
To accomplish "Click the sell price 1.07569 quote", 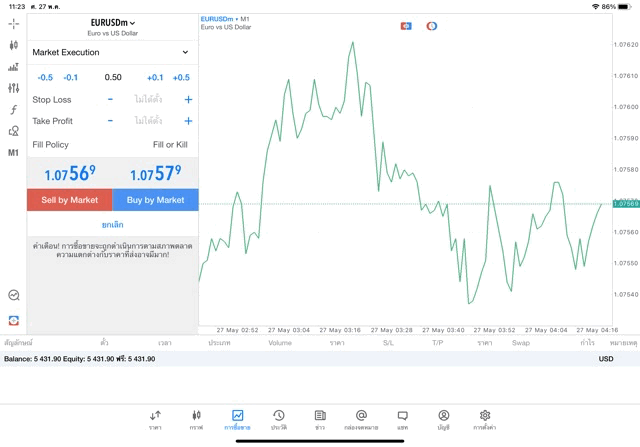I will (70, 173).
